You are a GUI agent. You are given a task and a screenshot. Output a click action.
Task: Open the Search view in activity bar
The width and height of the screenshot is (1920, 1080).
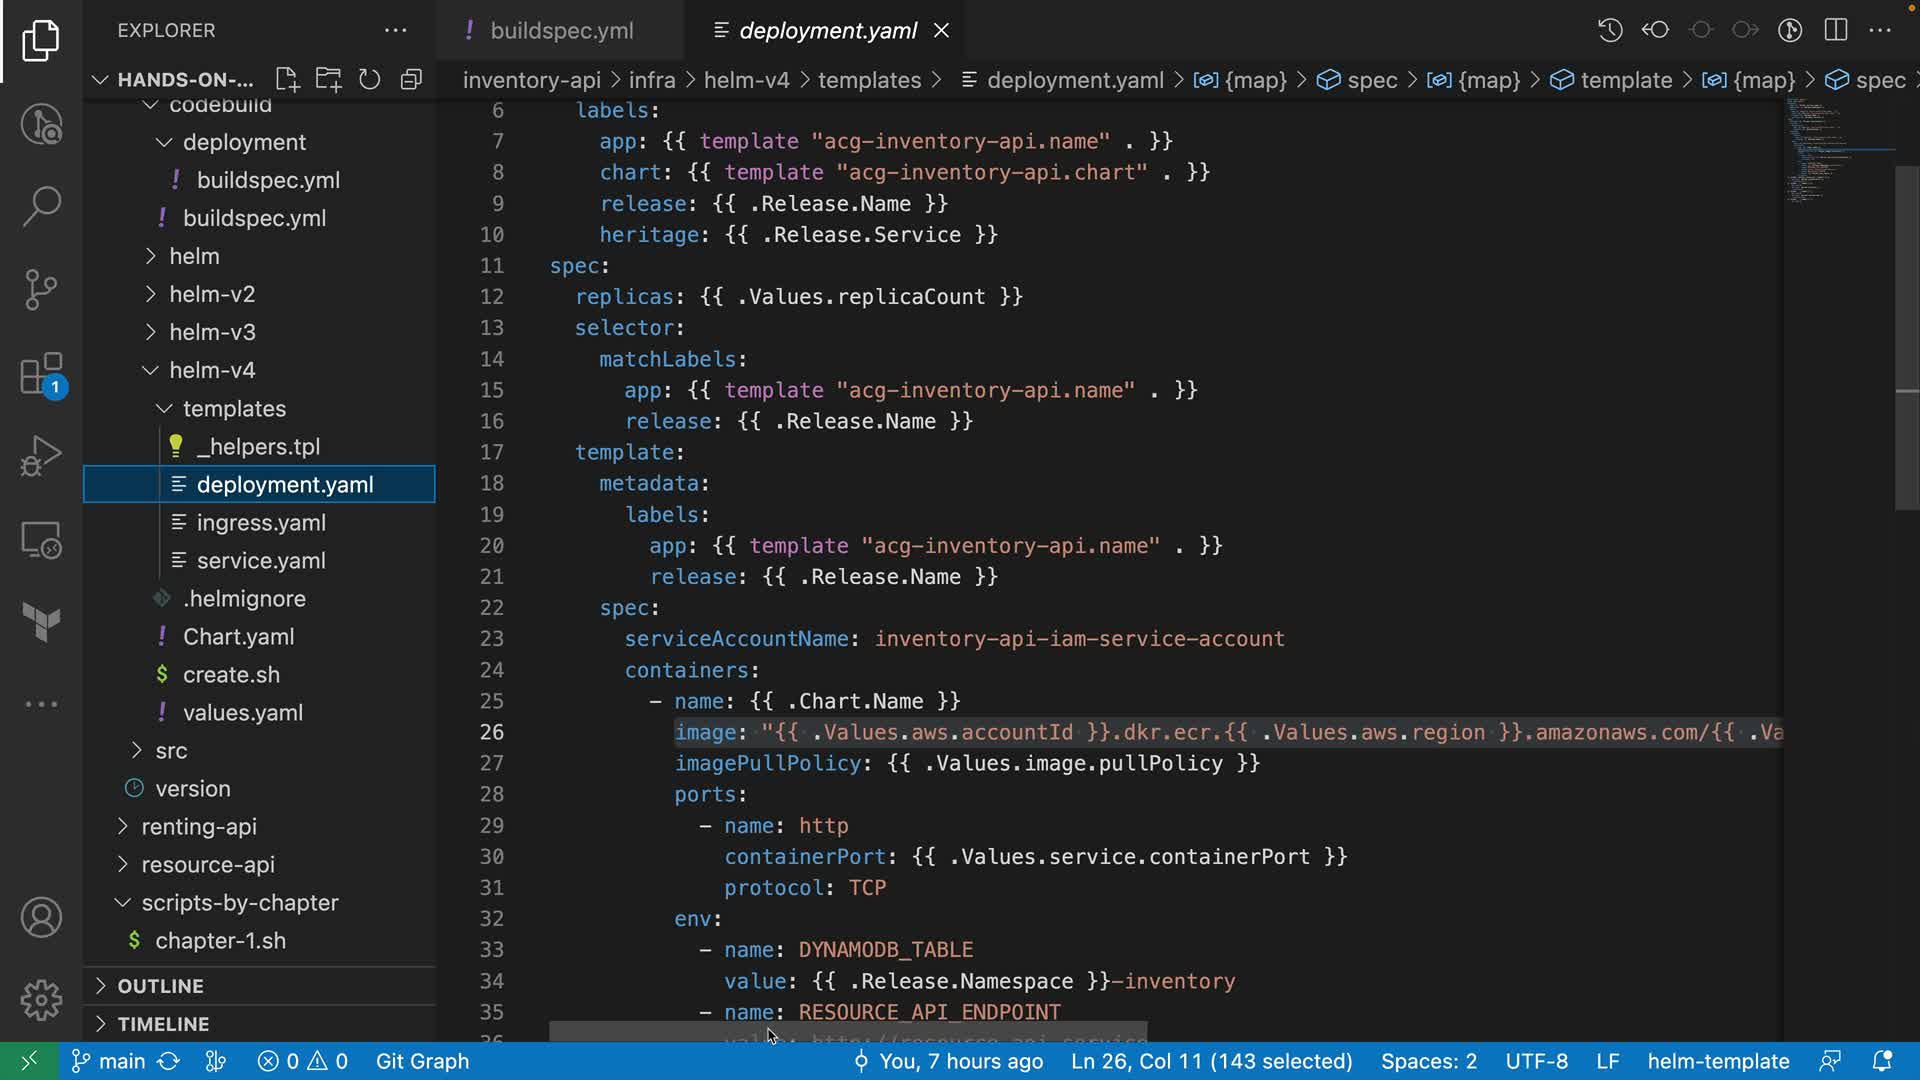click(41, 207)
